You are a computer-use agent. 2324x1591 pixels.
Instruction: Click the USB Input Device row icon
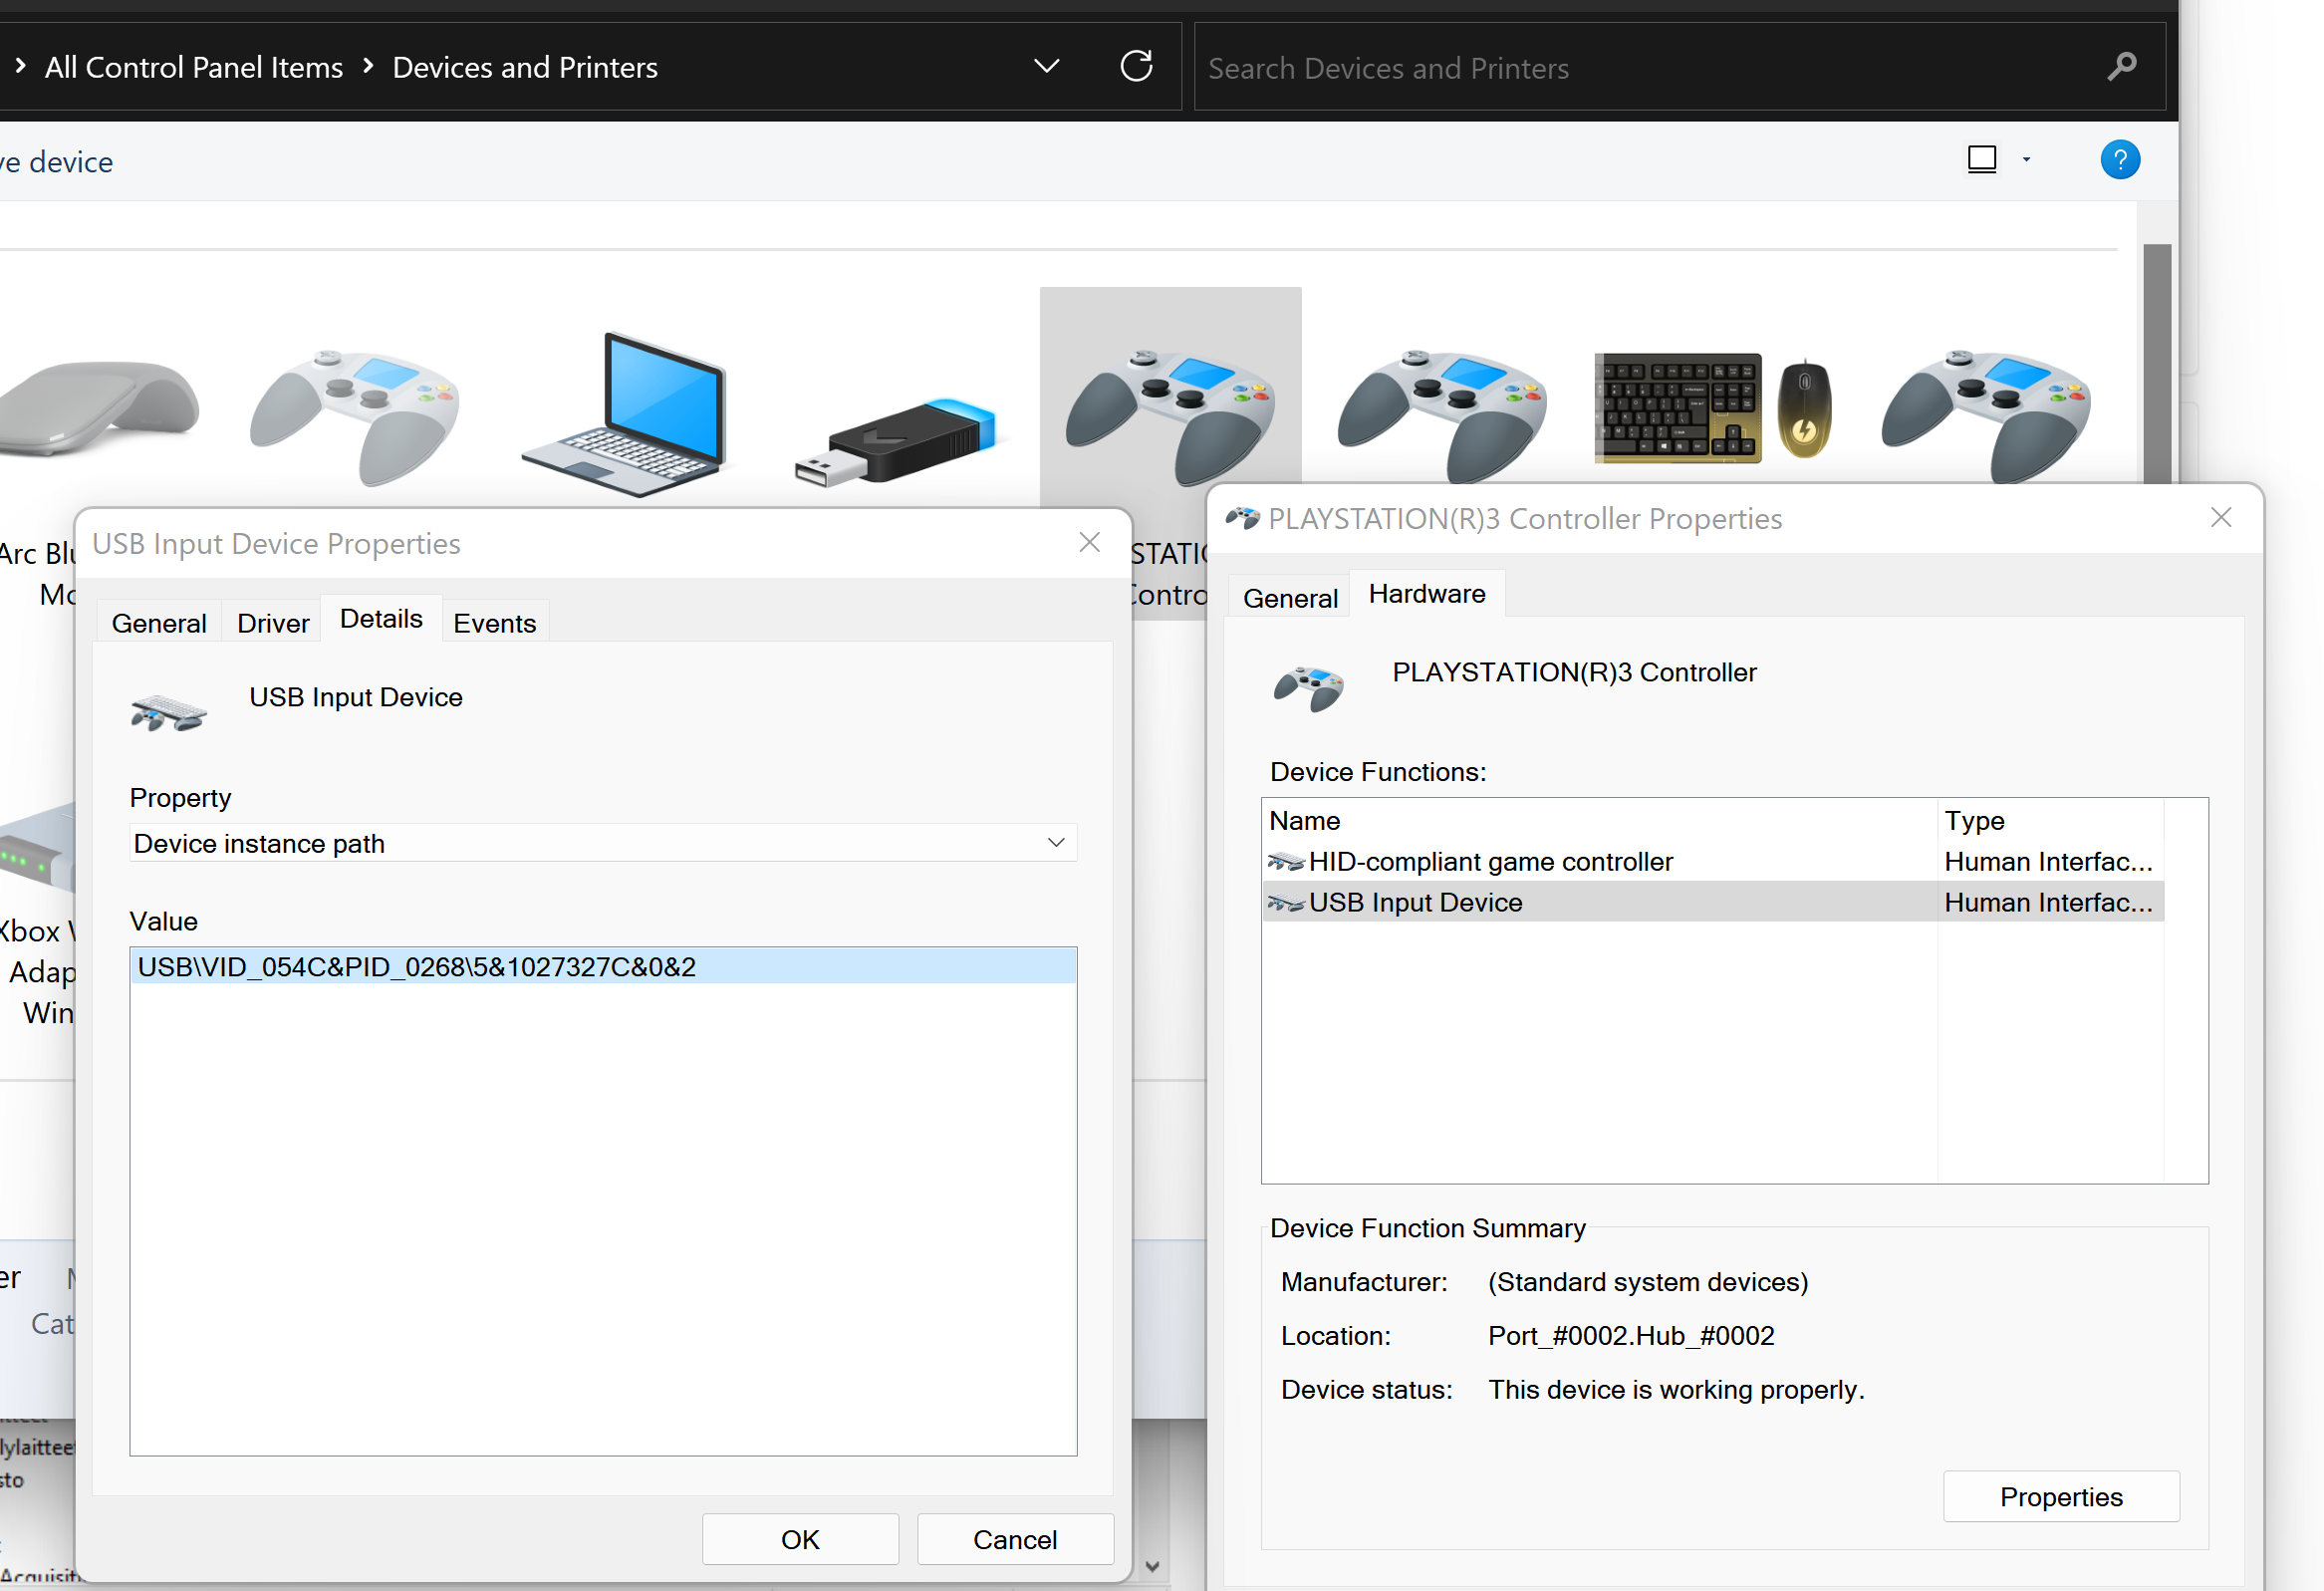pos(1285,903)
